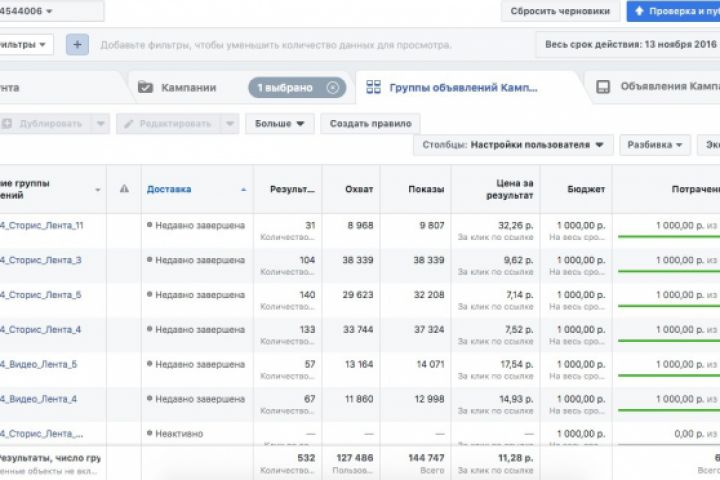Open the Разбивка dropdown

pyautogui.click(x=655, y=145)
